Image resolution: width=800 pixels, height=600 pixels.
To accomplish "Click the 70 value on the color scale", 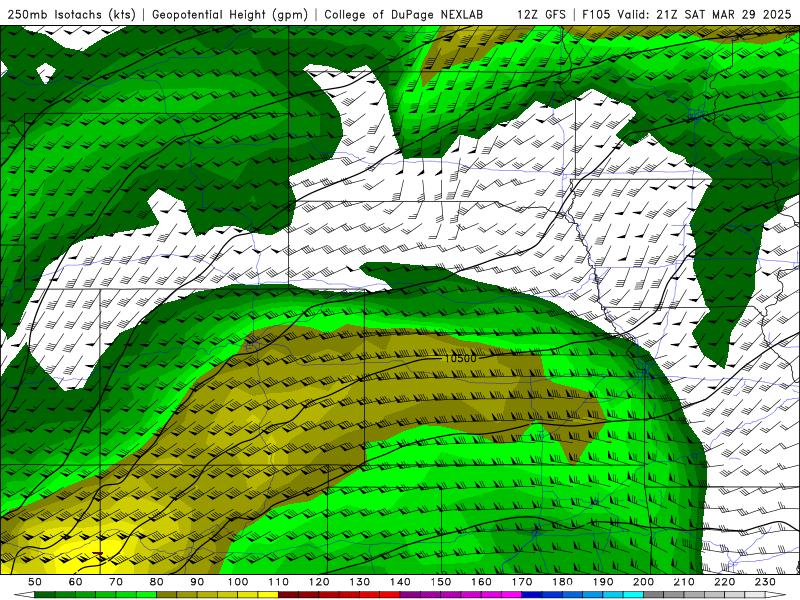I will [x=116, y=582].
